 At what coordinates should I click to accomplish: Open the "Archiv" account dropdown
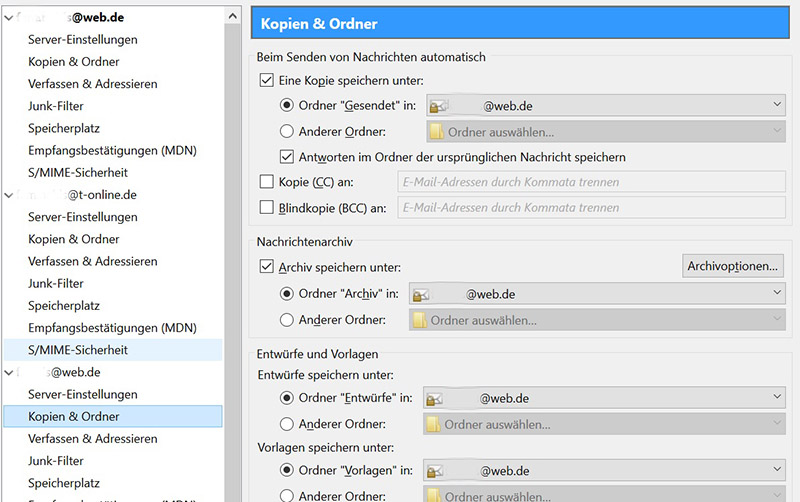[x=778, y=294]
